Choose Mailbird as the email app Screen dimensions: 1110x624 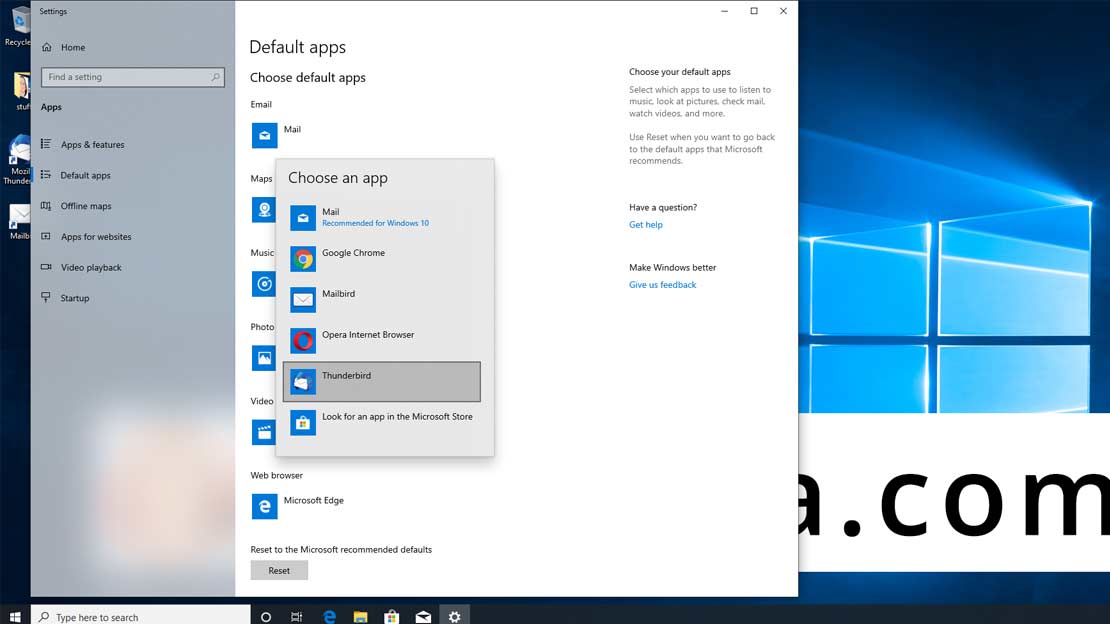pos(382,300)
